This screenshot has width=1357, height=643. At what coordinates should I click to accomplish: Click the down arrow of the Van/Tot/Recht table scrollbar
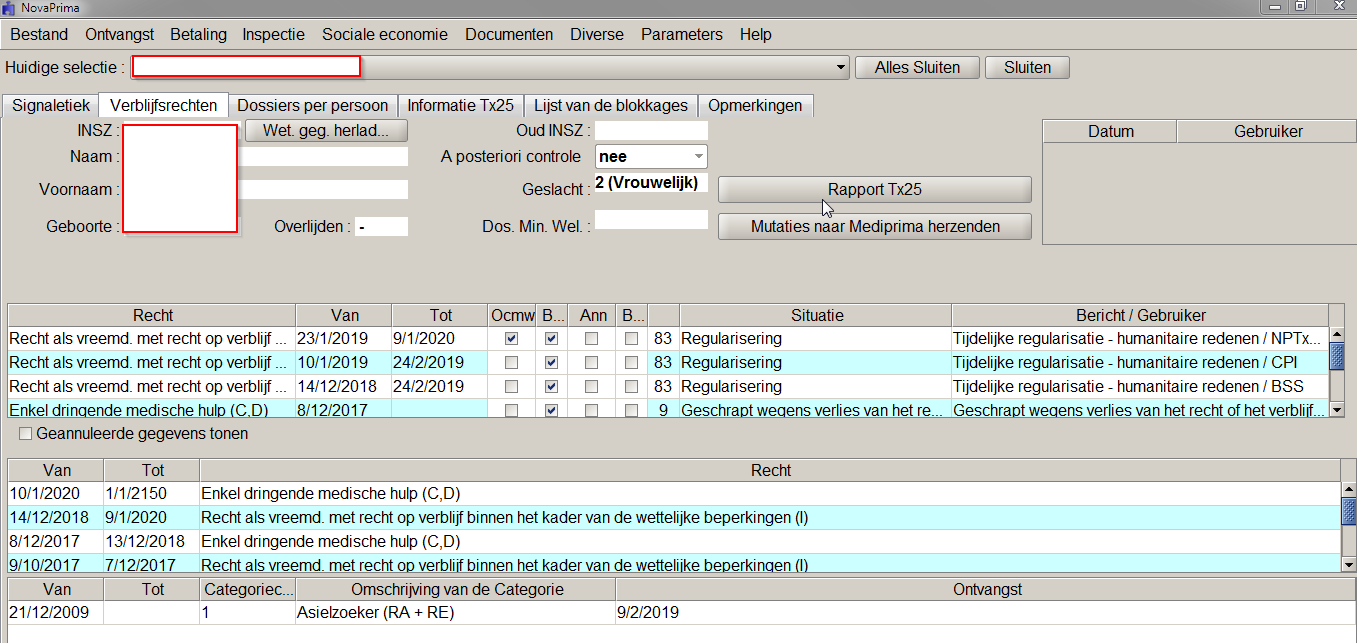point(1347,563)
